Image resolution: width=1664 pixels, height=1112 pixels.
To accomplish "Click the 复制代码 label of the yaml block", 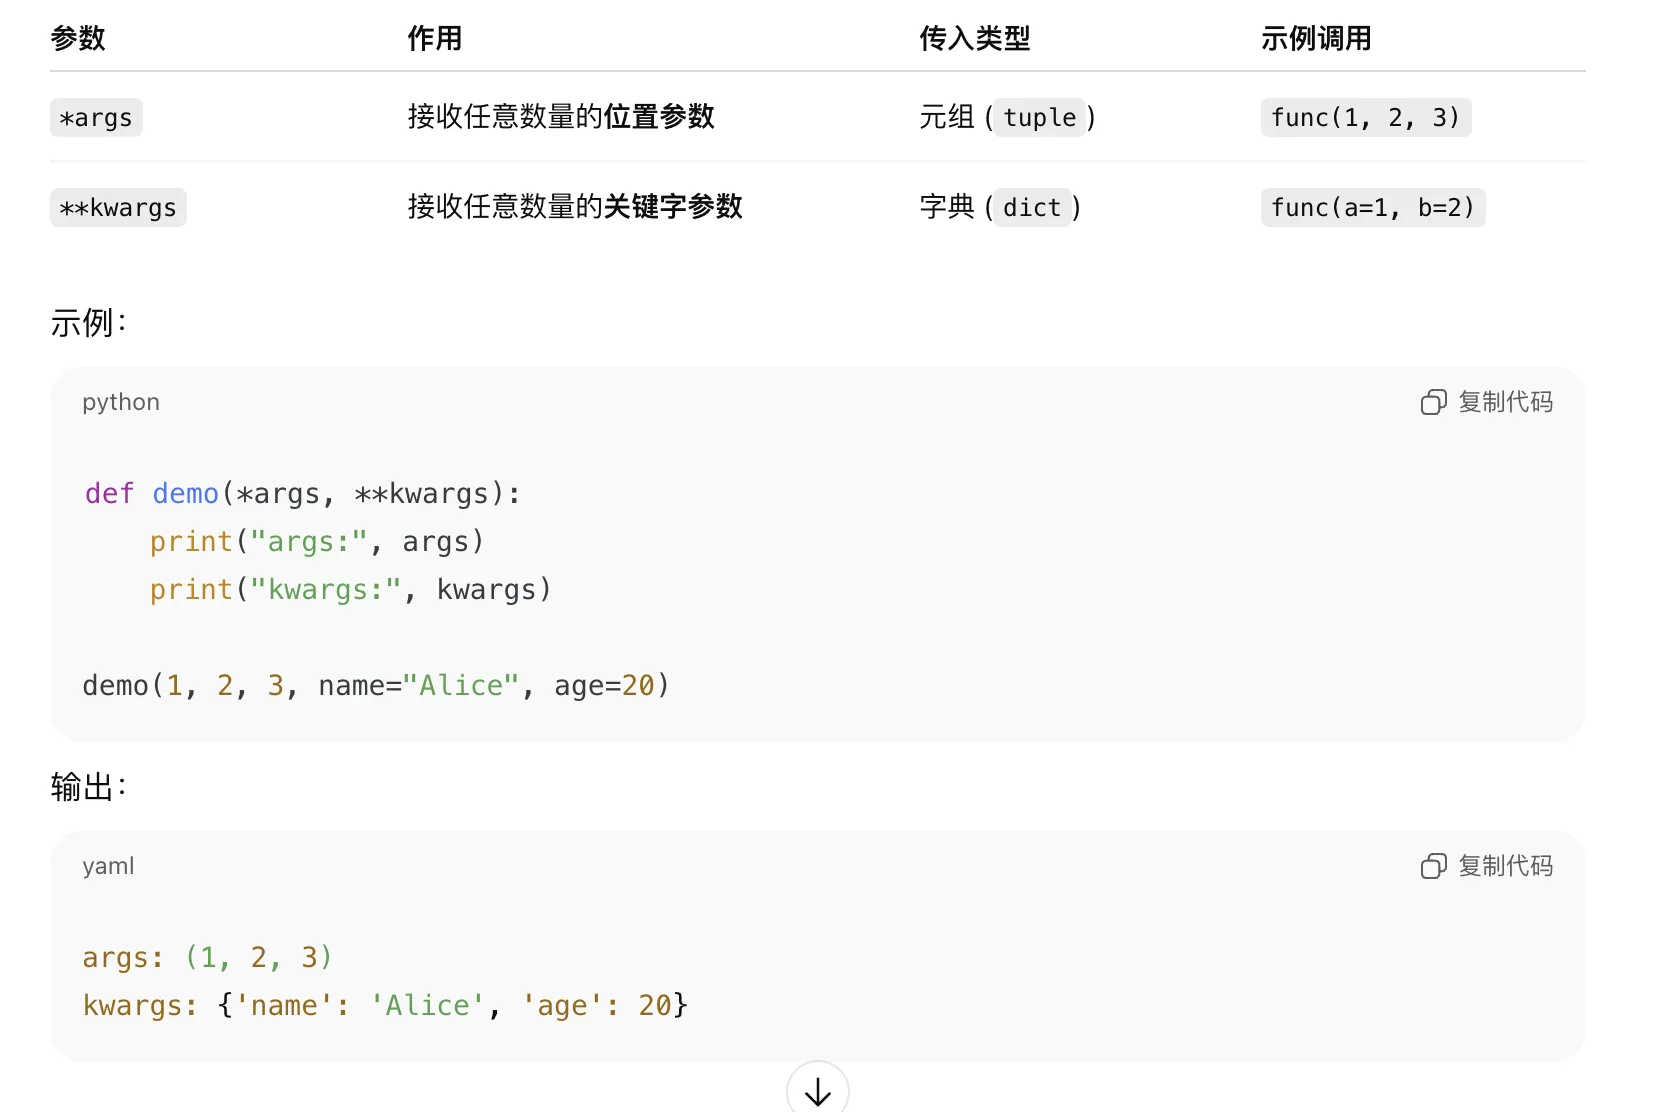I will coord(1505,866).
